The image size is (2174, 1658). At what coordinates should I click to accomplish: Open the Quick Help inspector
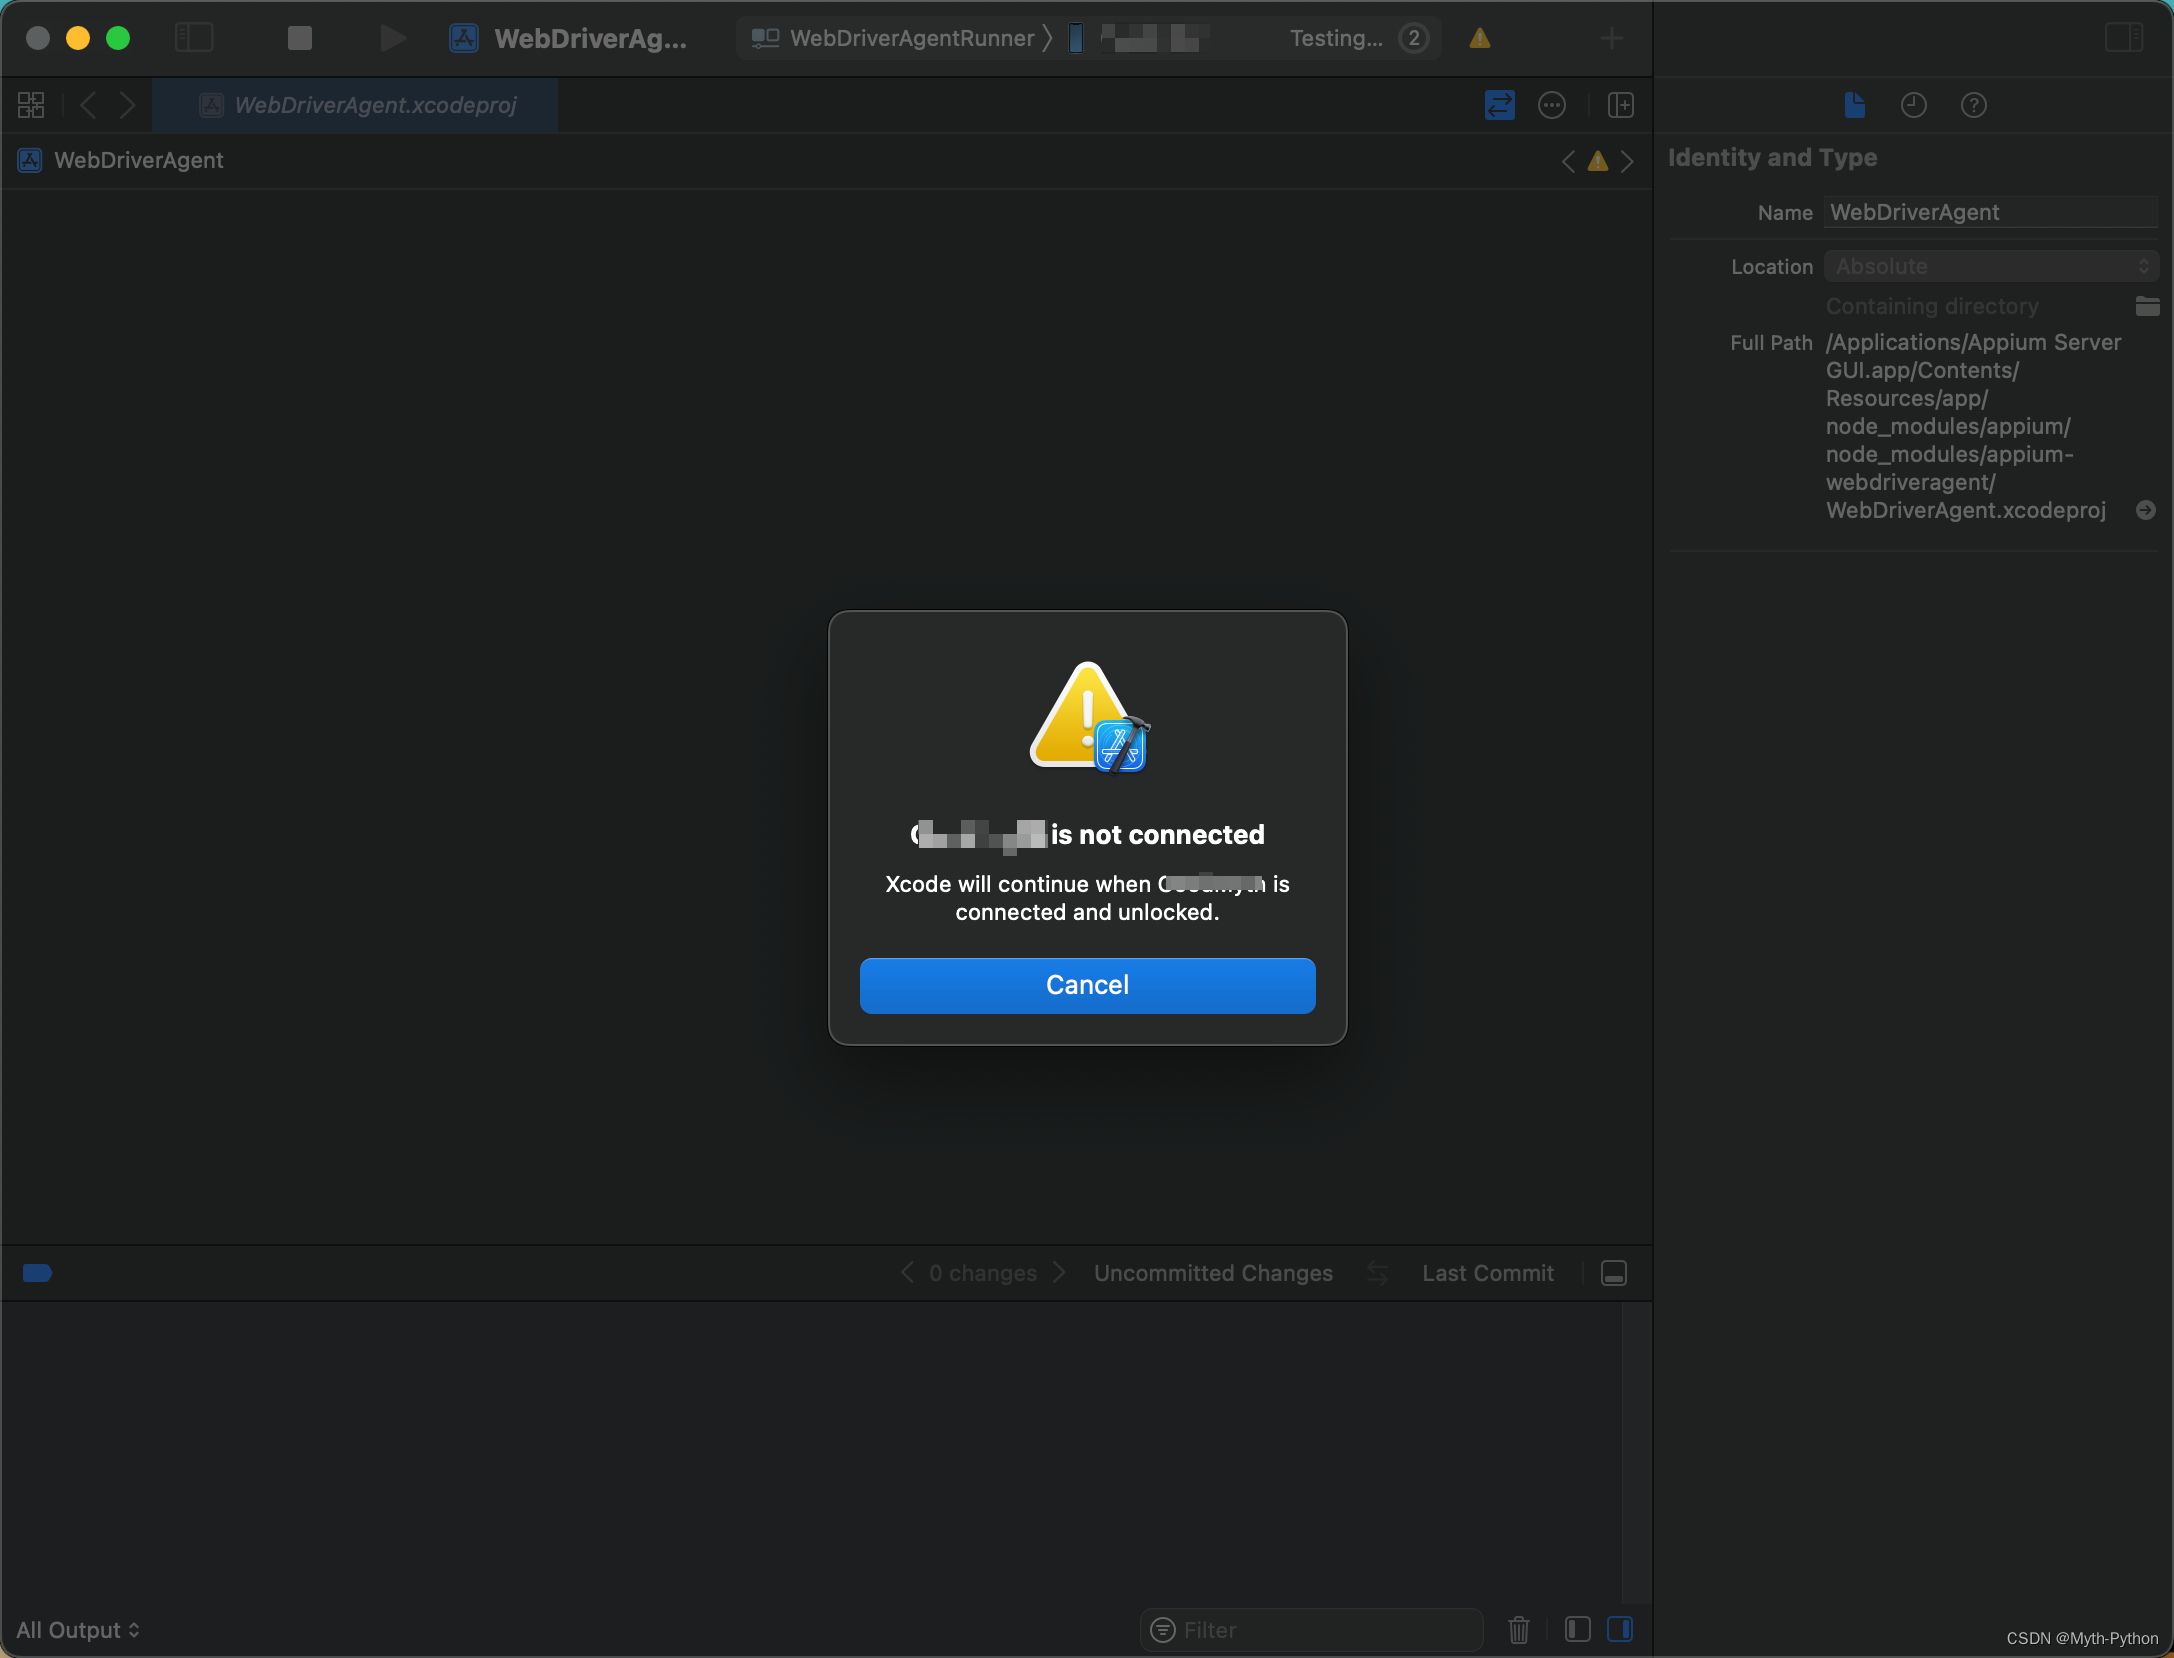[1973, 105]
